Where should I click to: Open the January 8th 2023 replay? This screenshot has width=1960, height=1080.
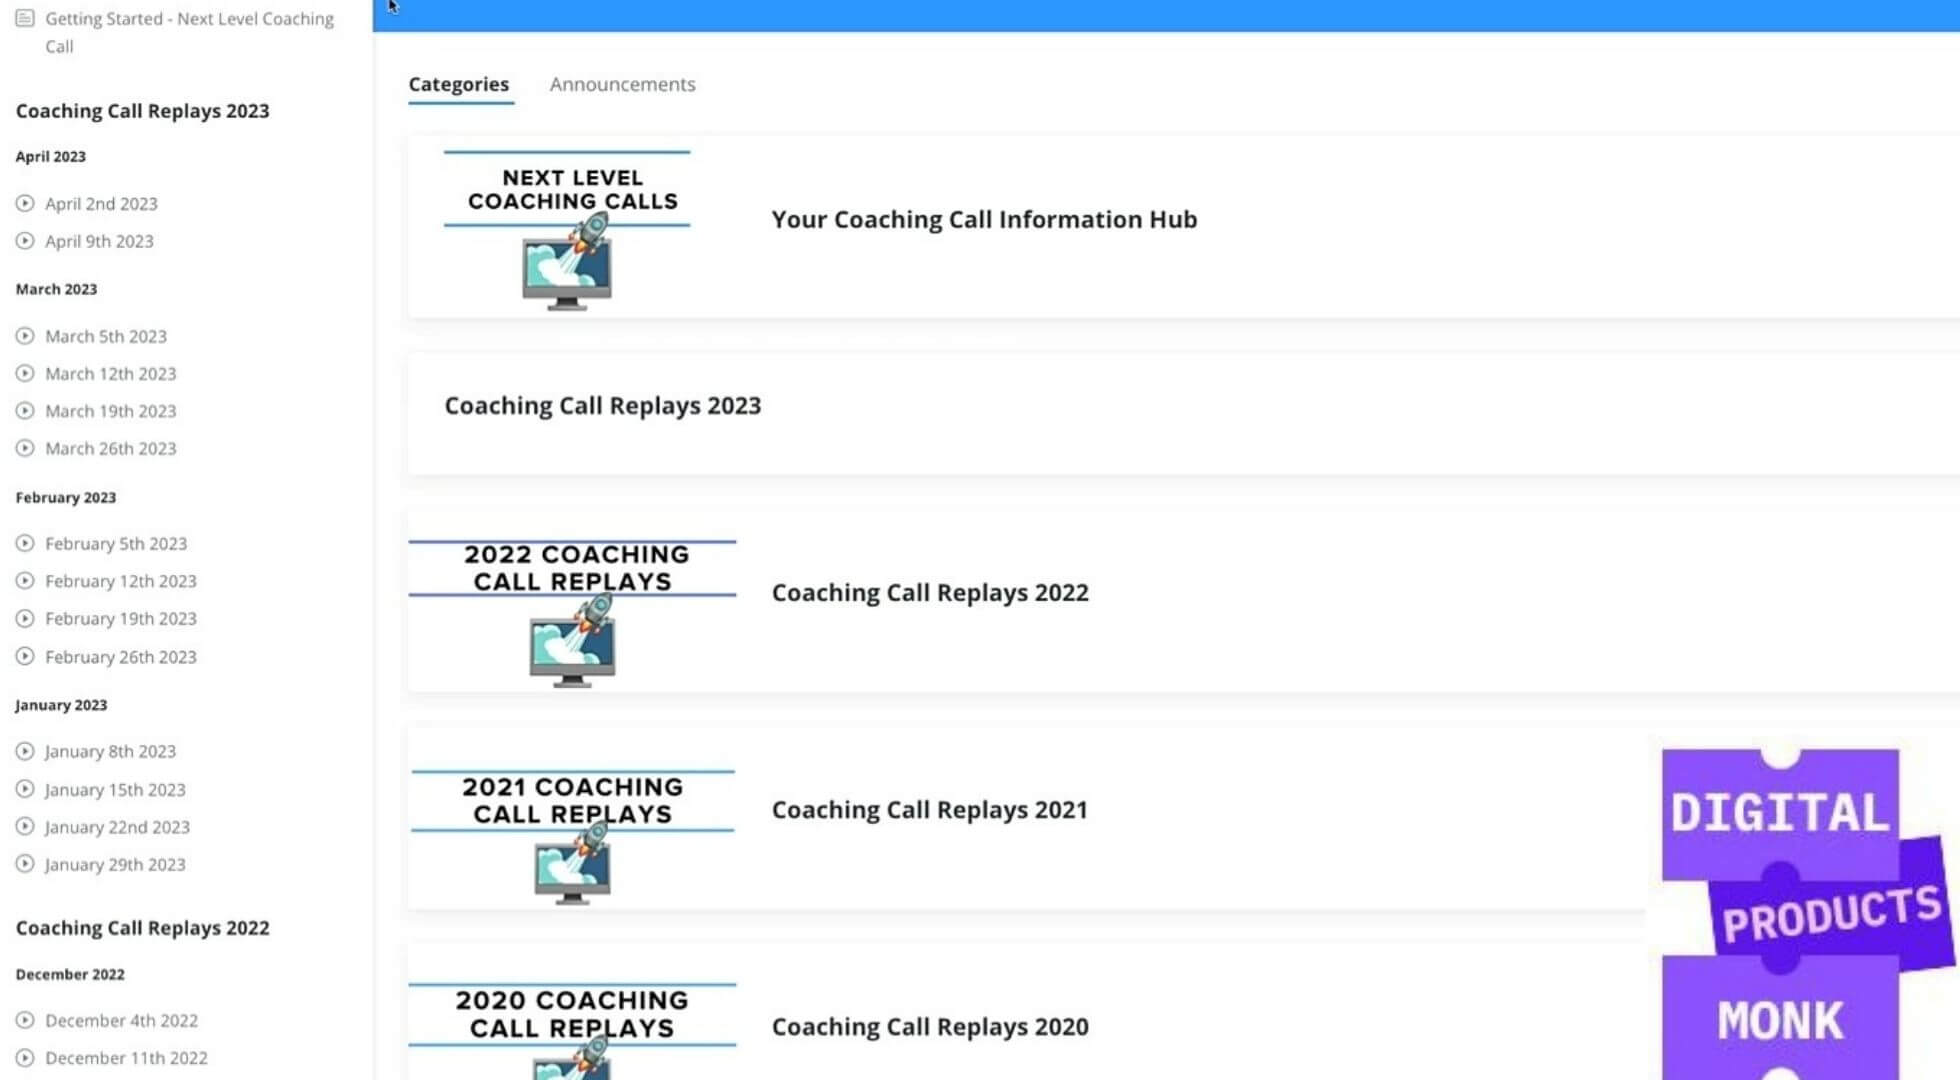[x=110, y=751]
